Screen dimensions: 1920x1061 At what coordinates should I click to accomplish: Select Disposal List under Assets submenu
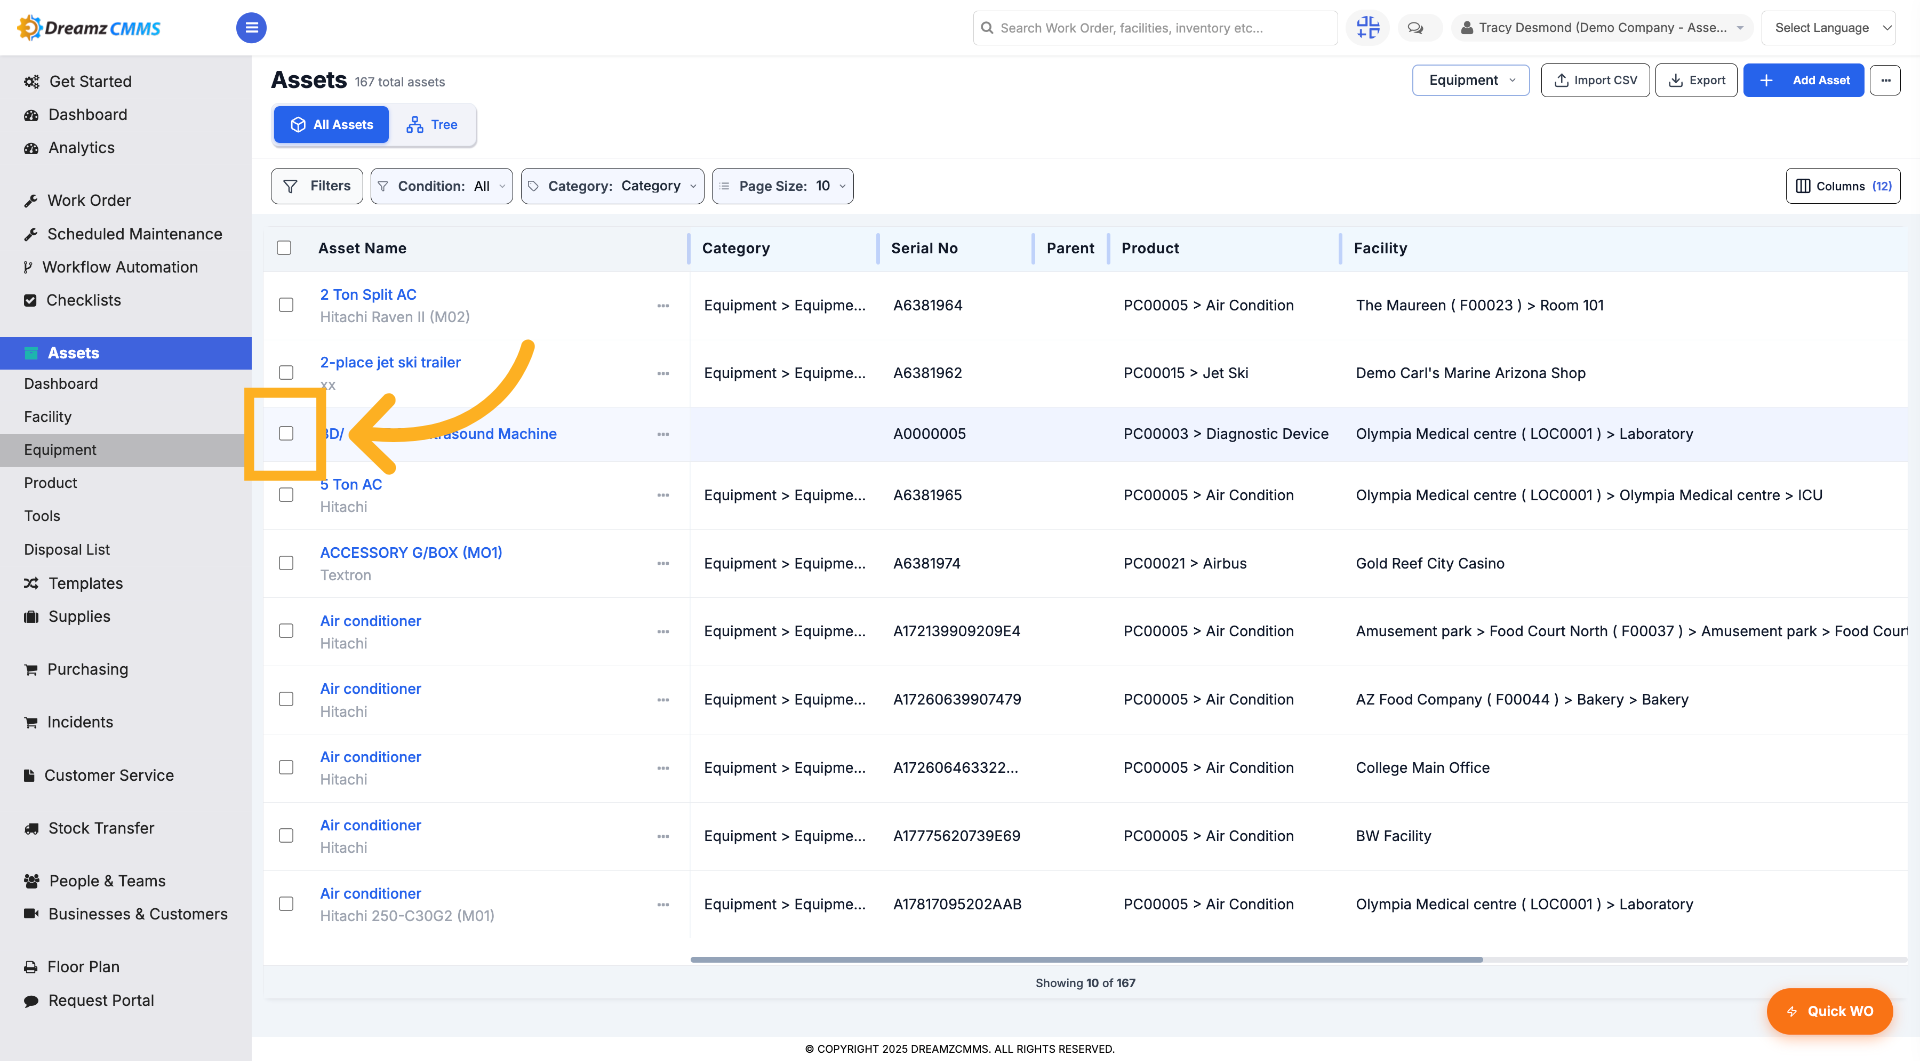(67, 549)
